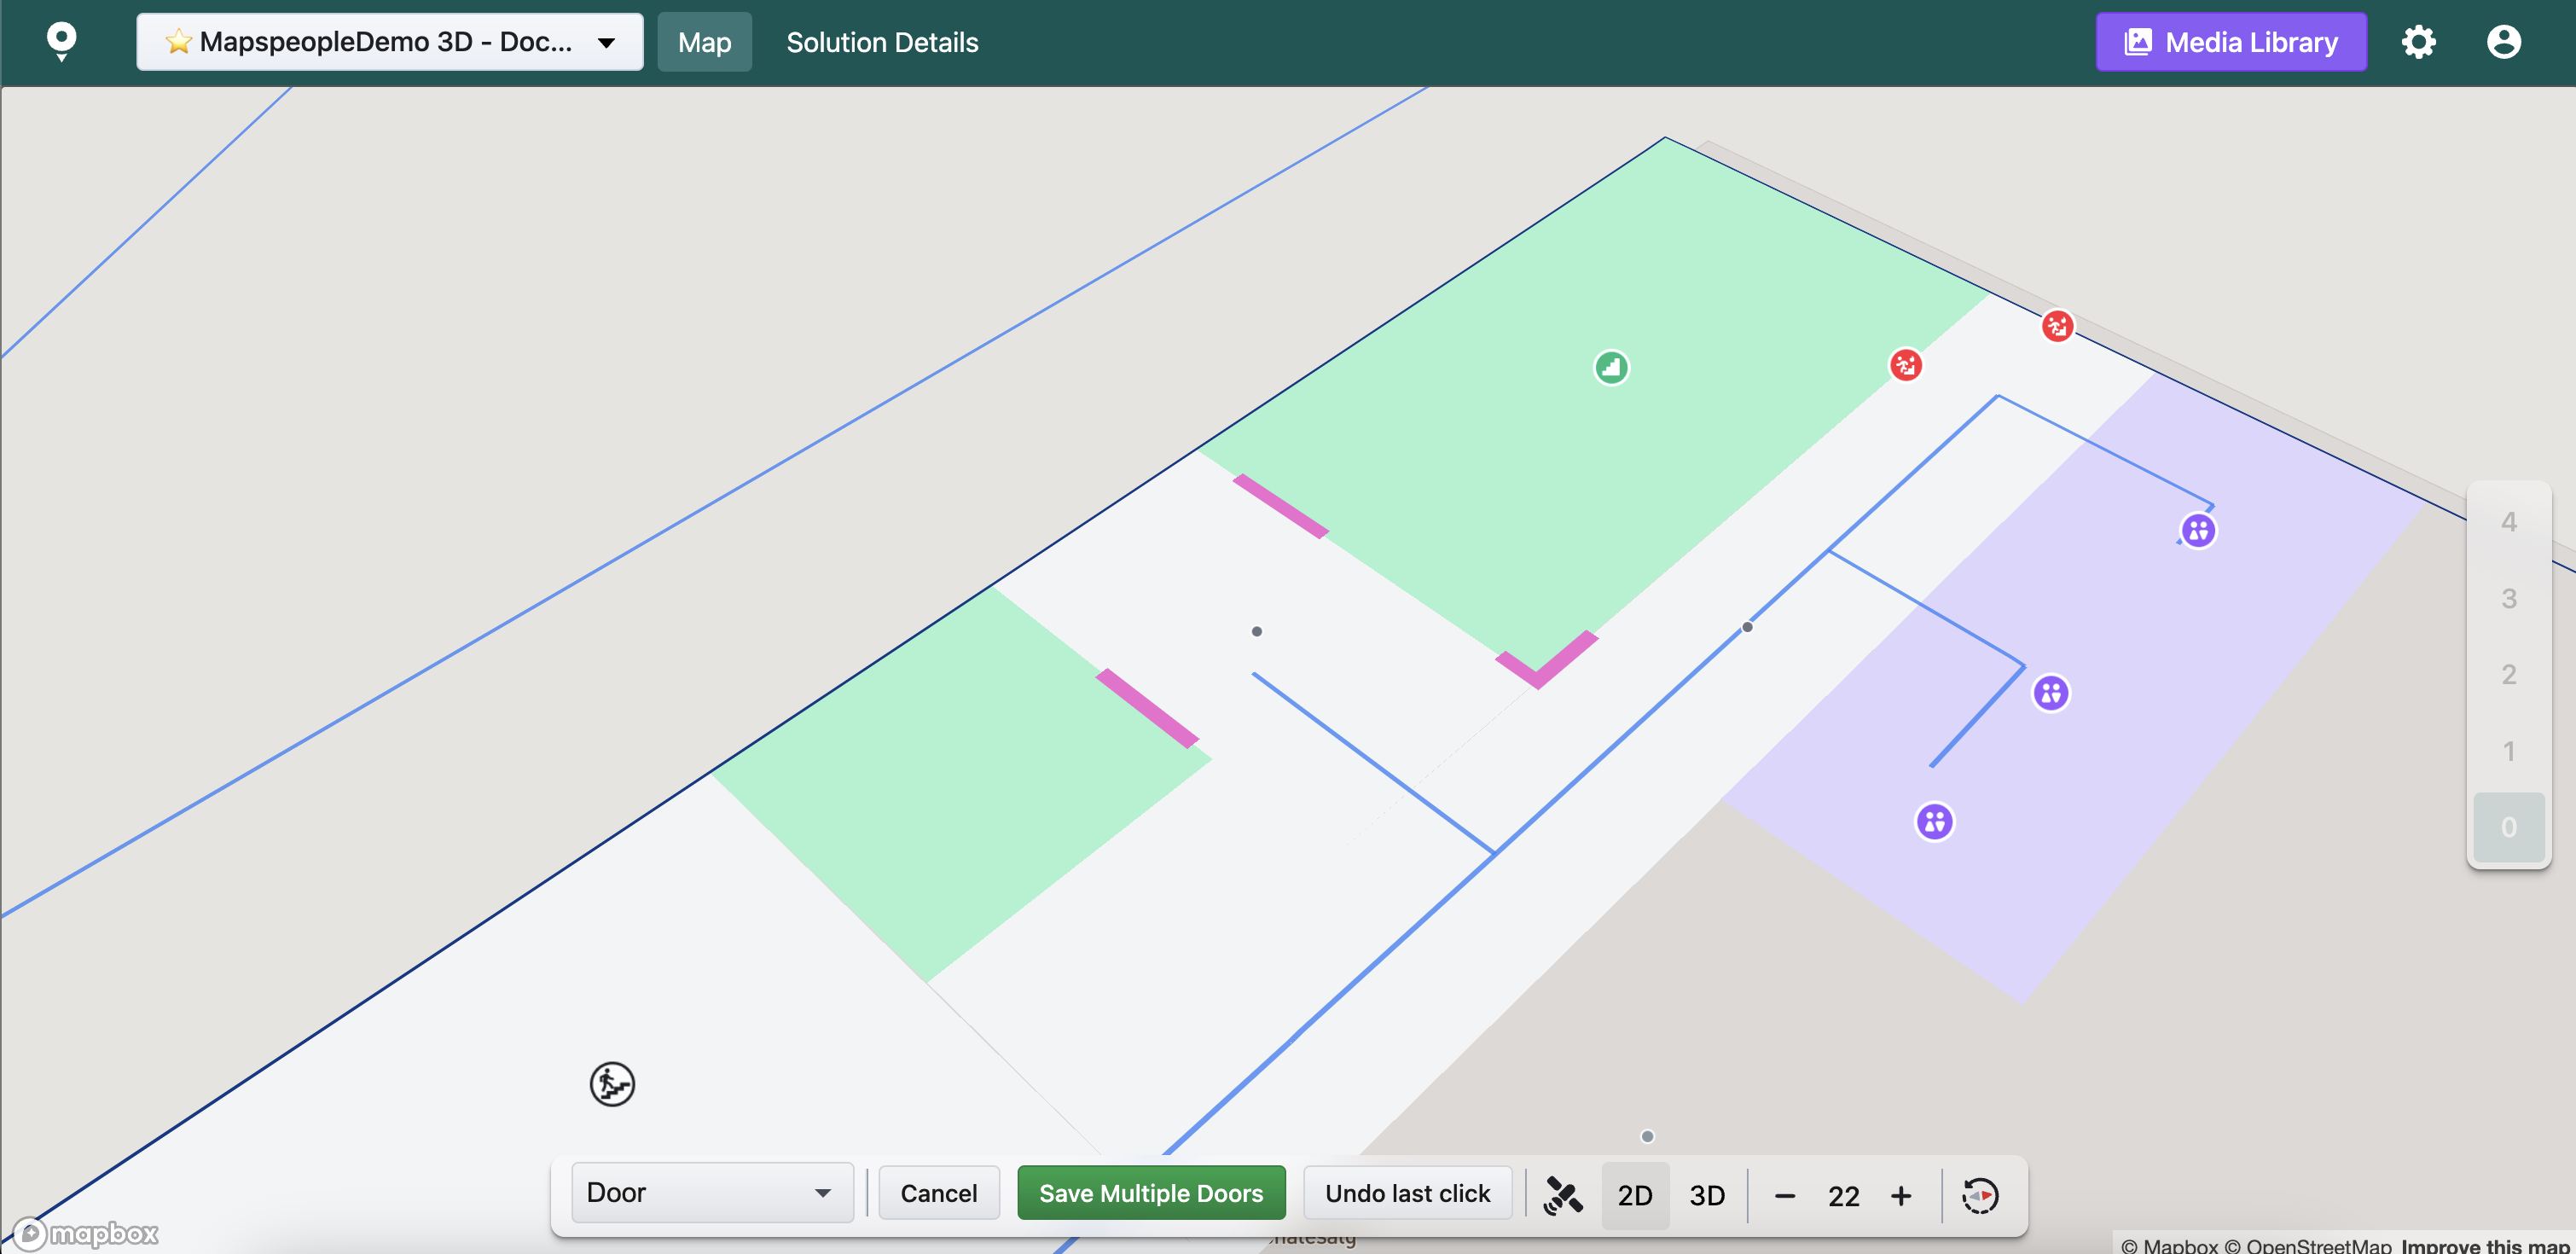Expand MapspeopleDemo 3D solution dropdown

coord(390,42)
